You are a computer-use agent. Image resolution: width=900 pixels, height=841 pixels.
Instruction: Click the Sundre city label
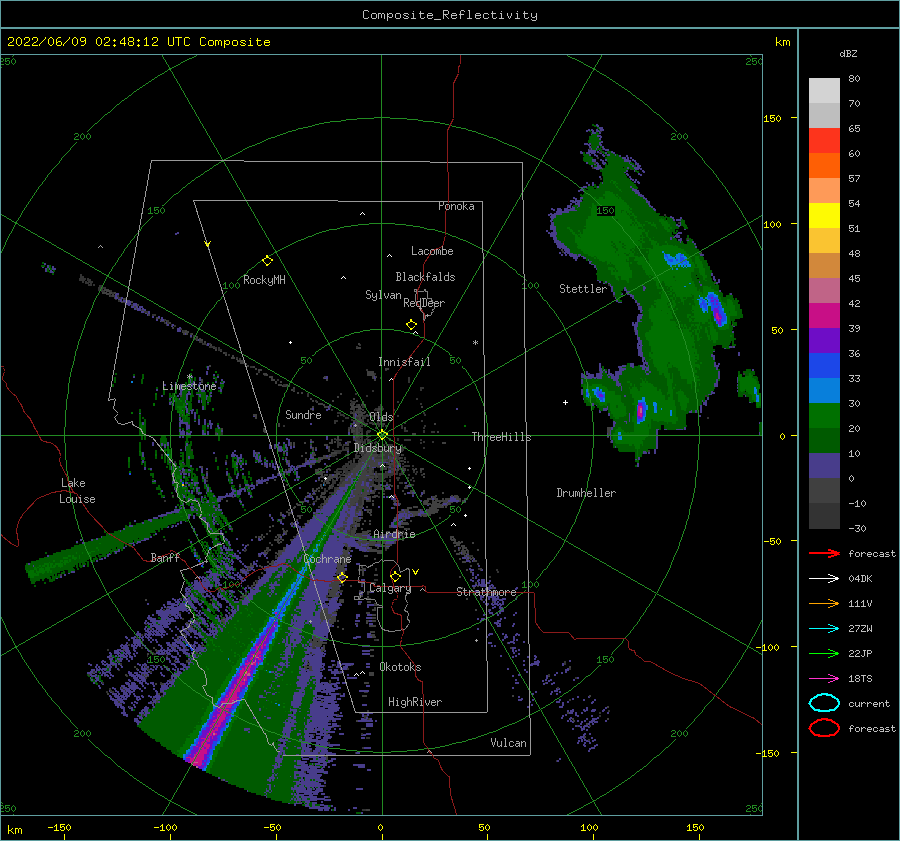click(303, 414)
